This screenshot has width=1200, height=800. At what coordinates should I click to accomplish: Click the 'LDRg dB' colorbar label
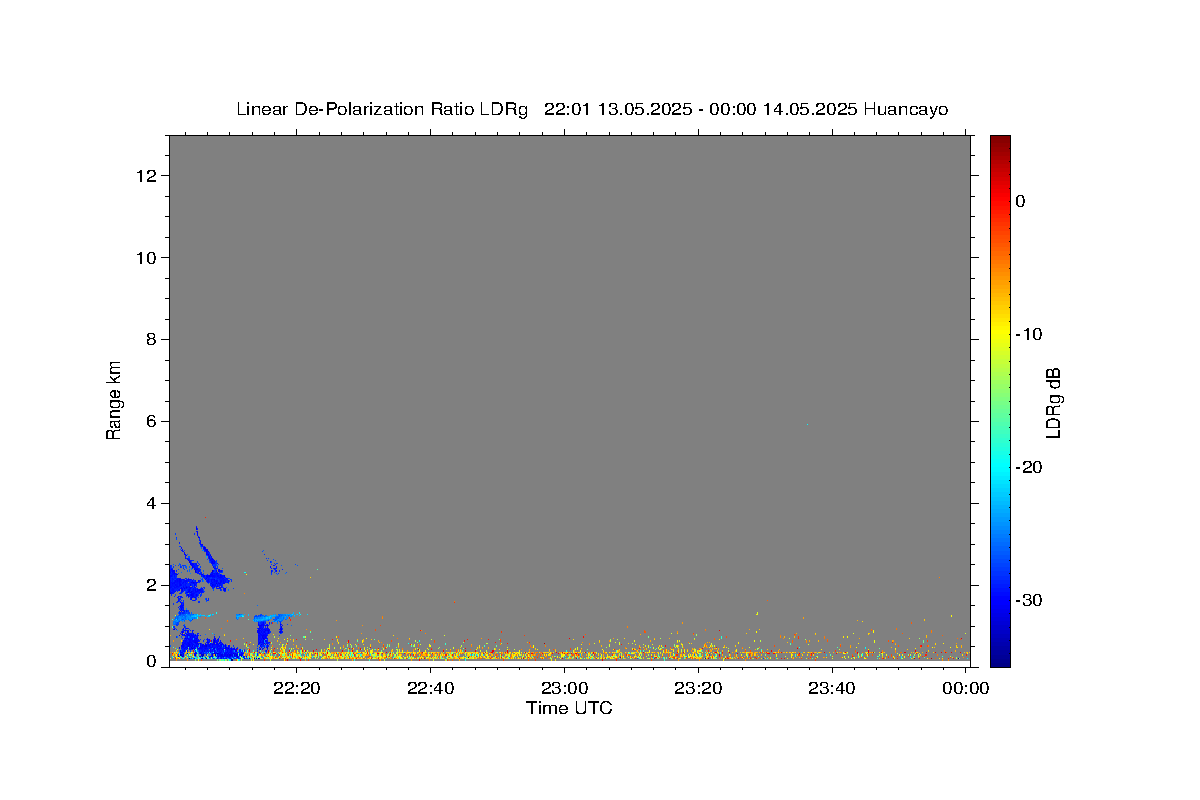[1052, 402]
